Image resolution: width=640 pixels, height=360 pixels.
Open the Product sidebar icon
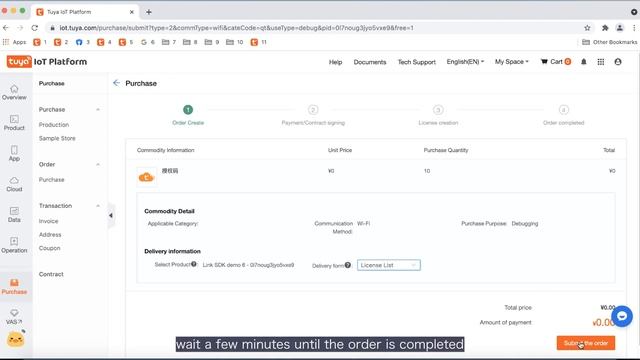pyautogui.click(x=14, y=123)
